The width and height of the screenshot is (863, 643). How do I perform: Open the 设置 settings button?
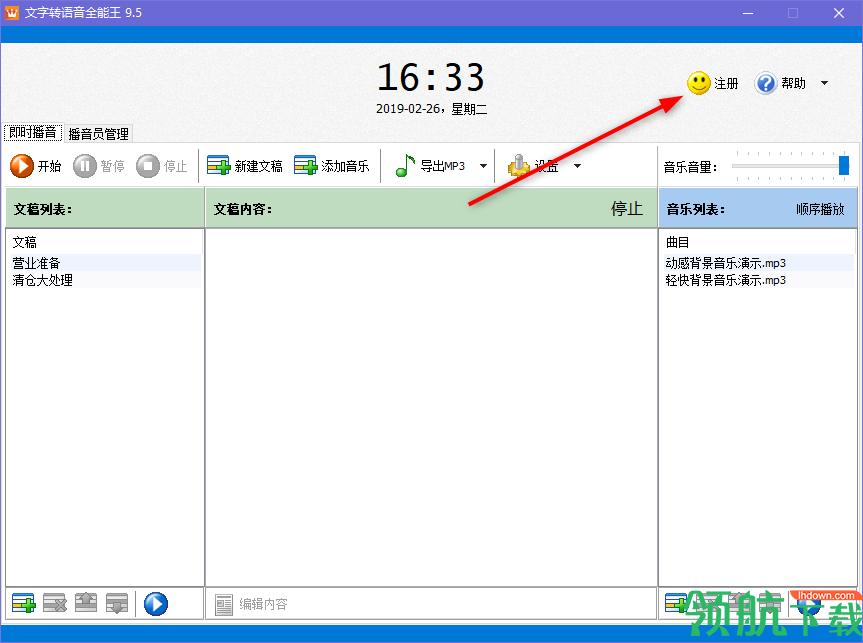(x=533, y=166)
